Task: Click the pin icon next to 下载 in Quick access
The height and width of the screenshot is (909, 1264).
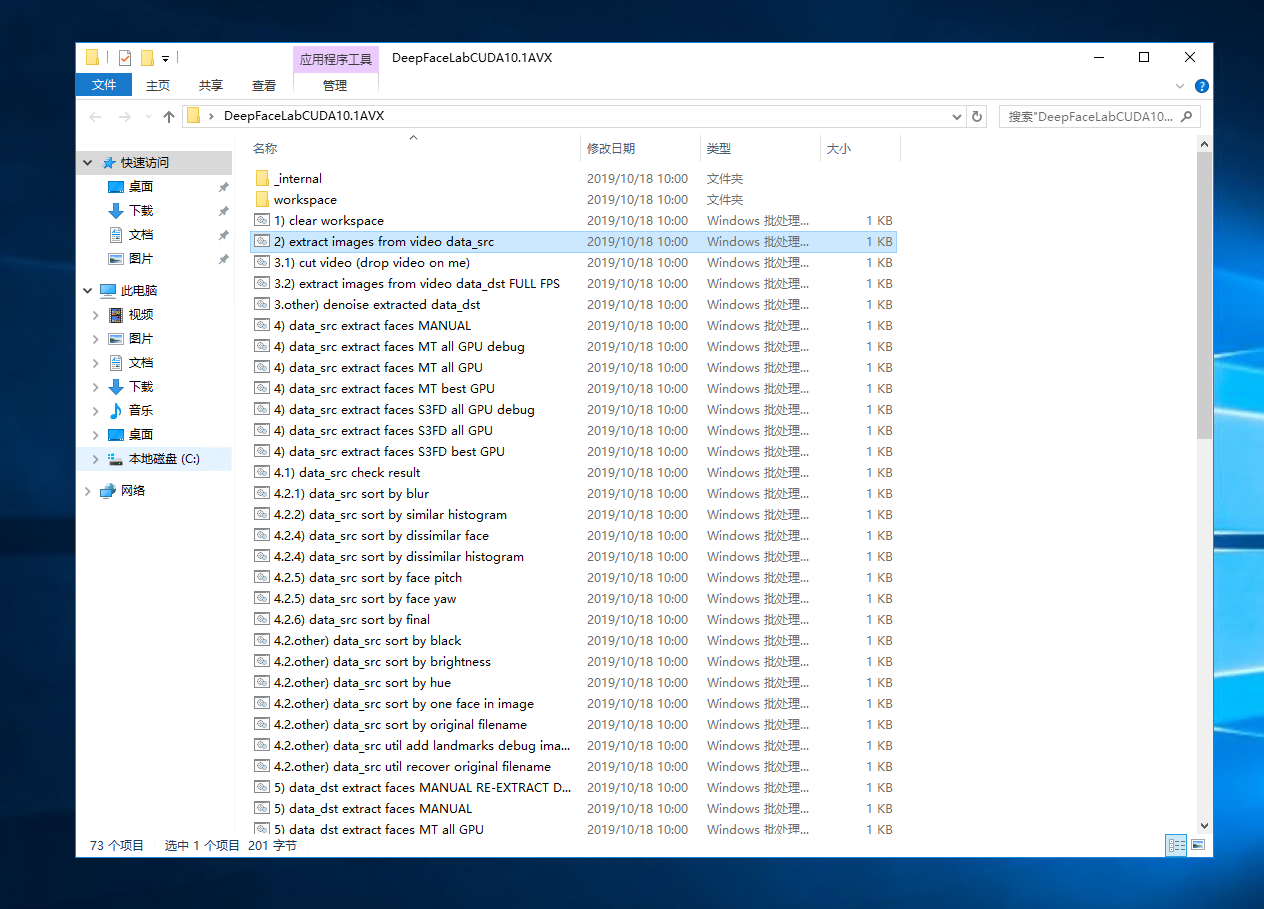Action: 223,211
